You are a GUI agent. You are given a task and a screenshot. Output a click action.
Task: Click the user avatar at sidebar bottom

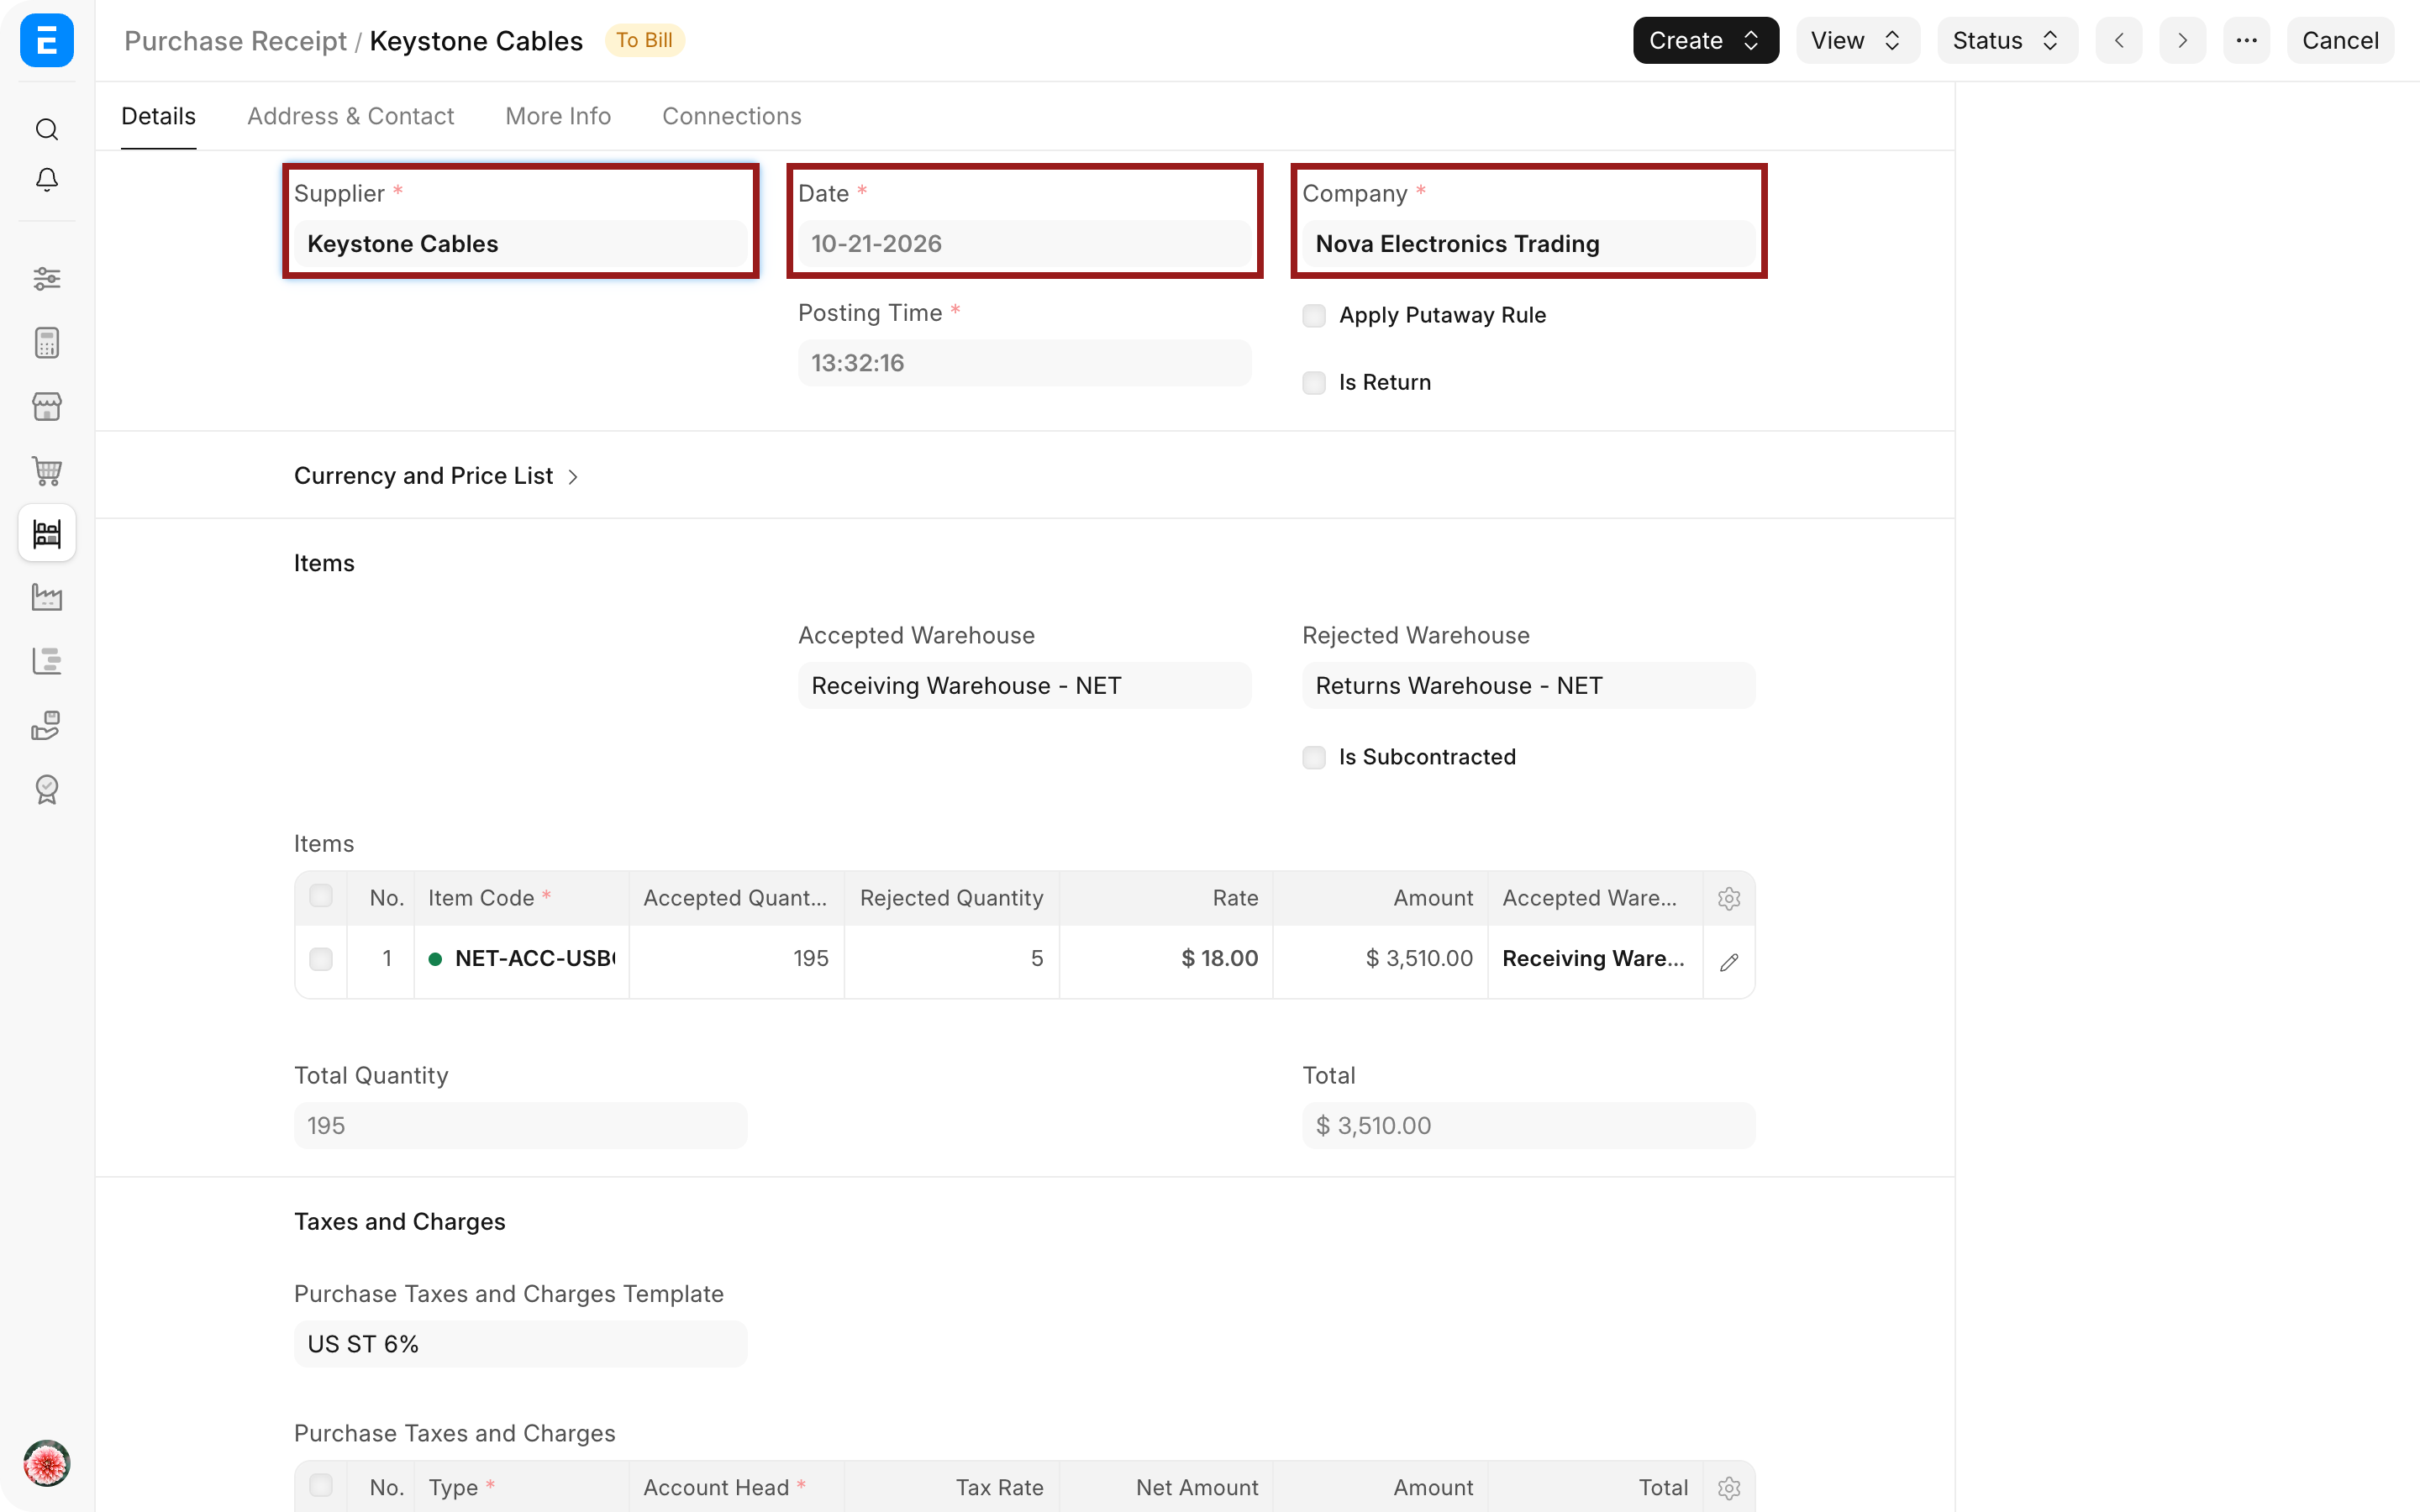tap(47, 1463)
